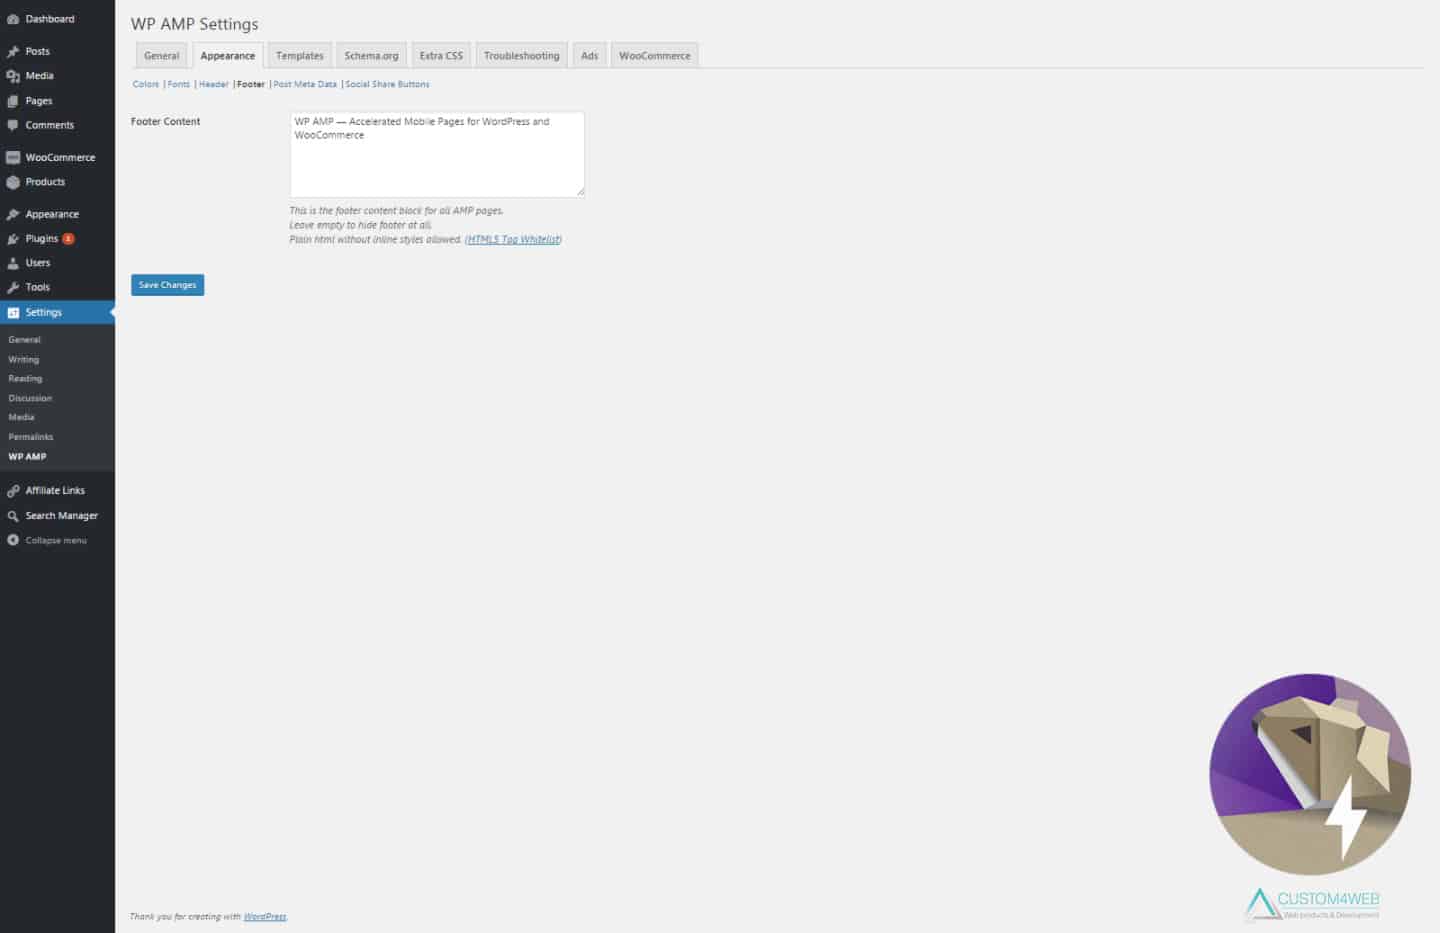Click the Users person icon
The image size is (1440, 933).
click(x=13, y=263)
